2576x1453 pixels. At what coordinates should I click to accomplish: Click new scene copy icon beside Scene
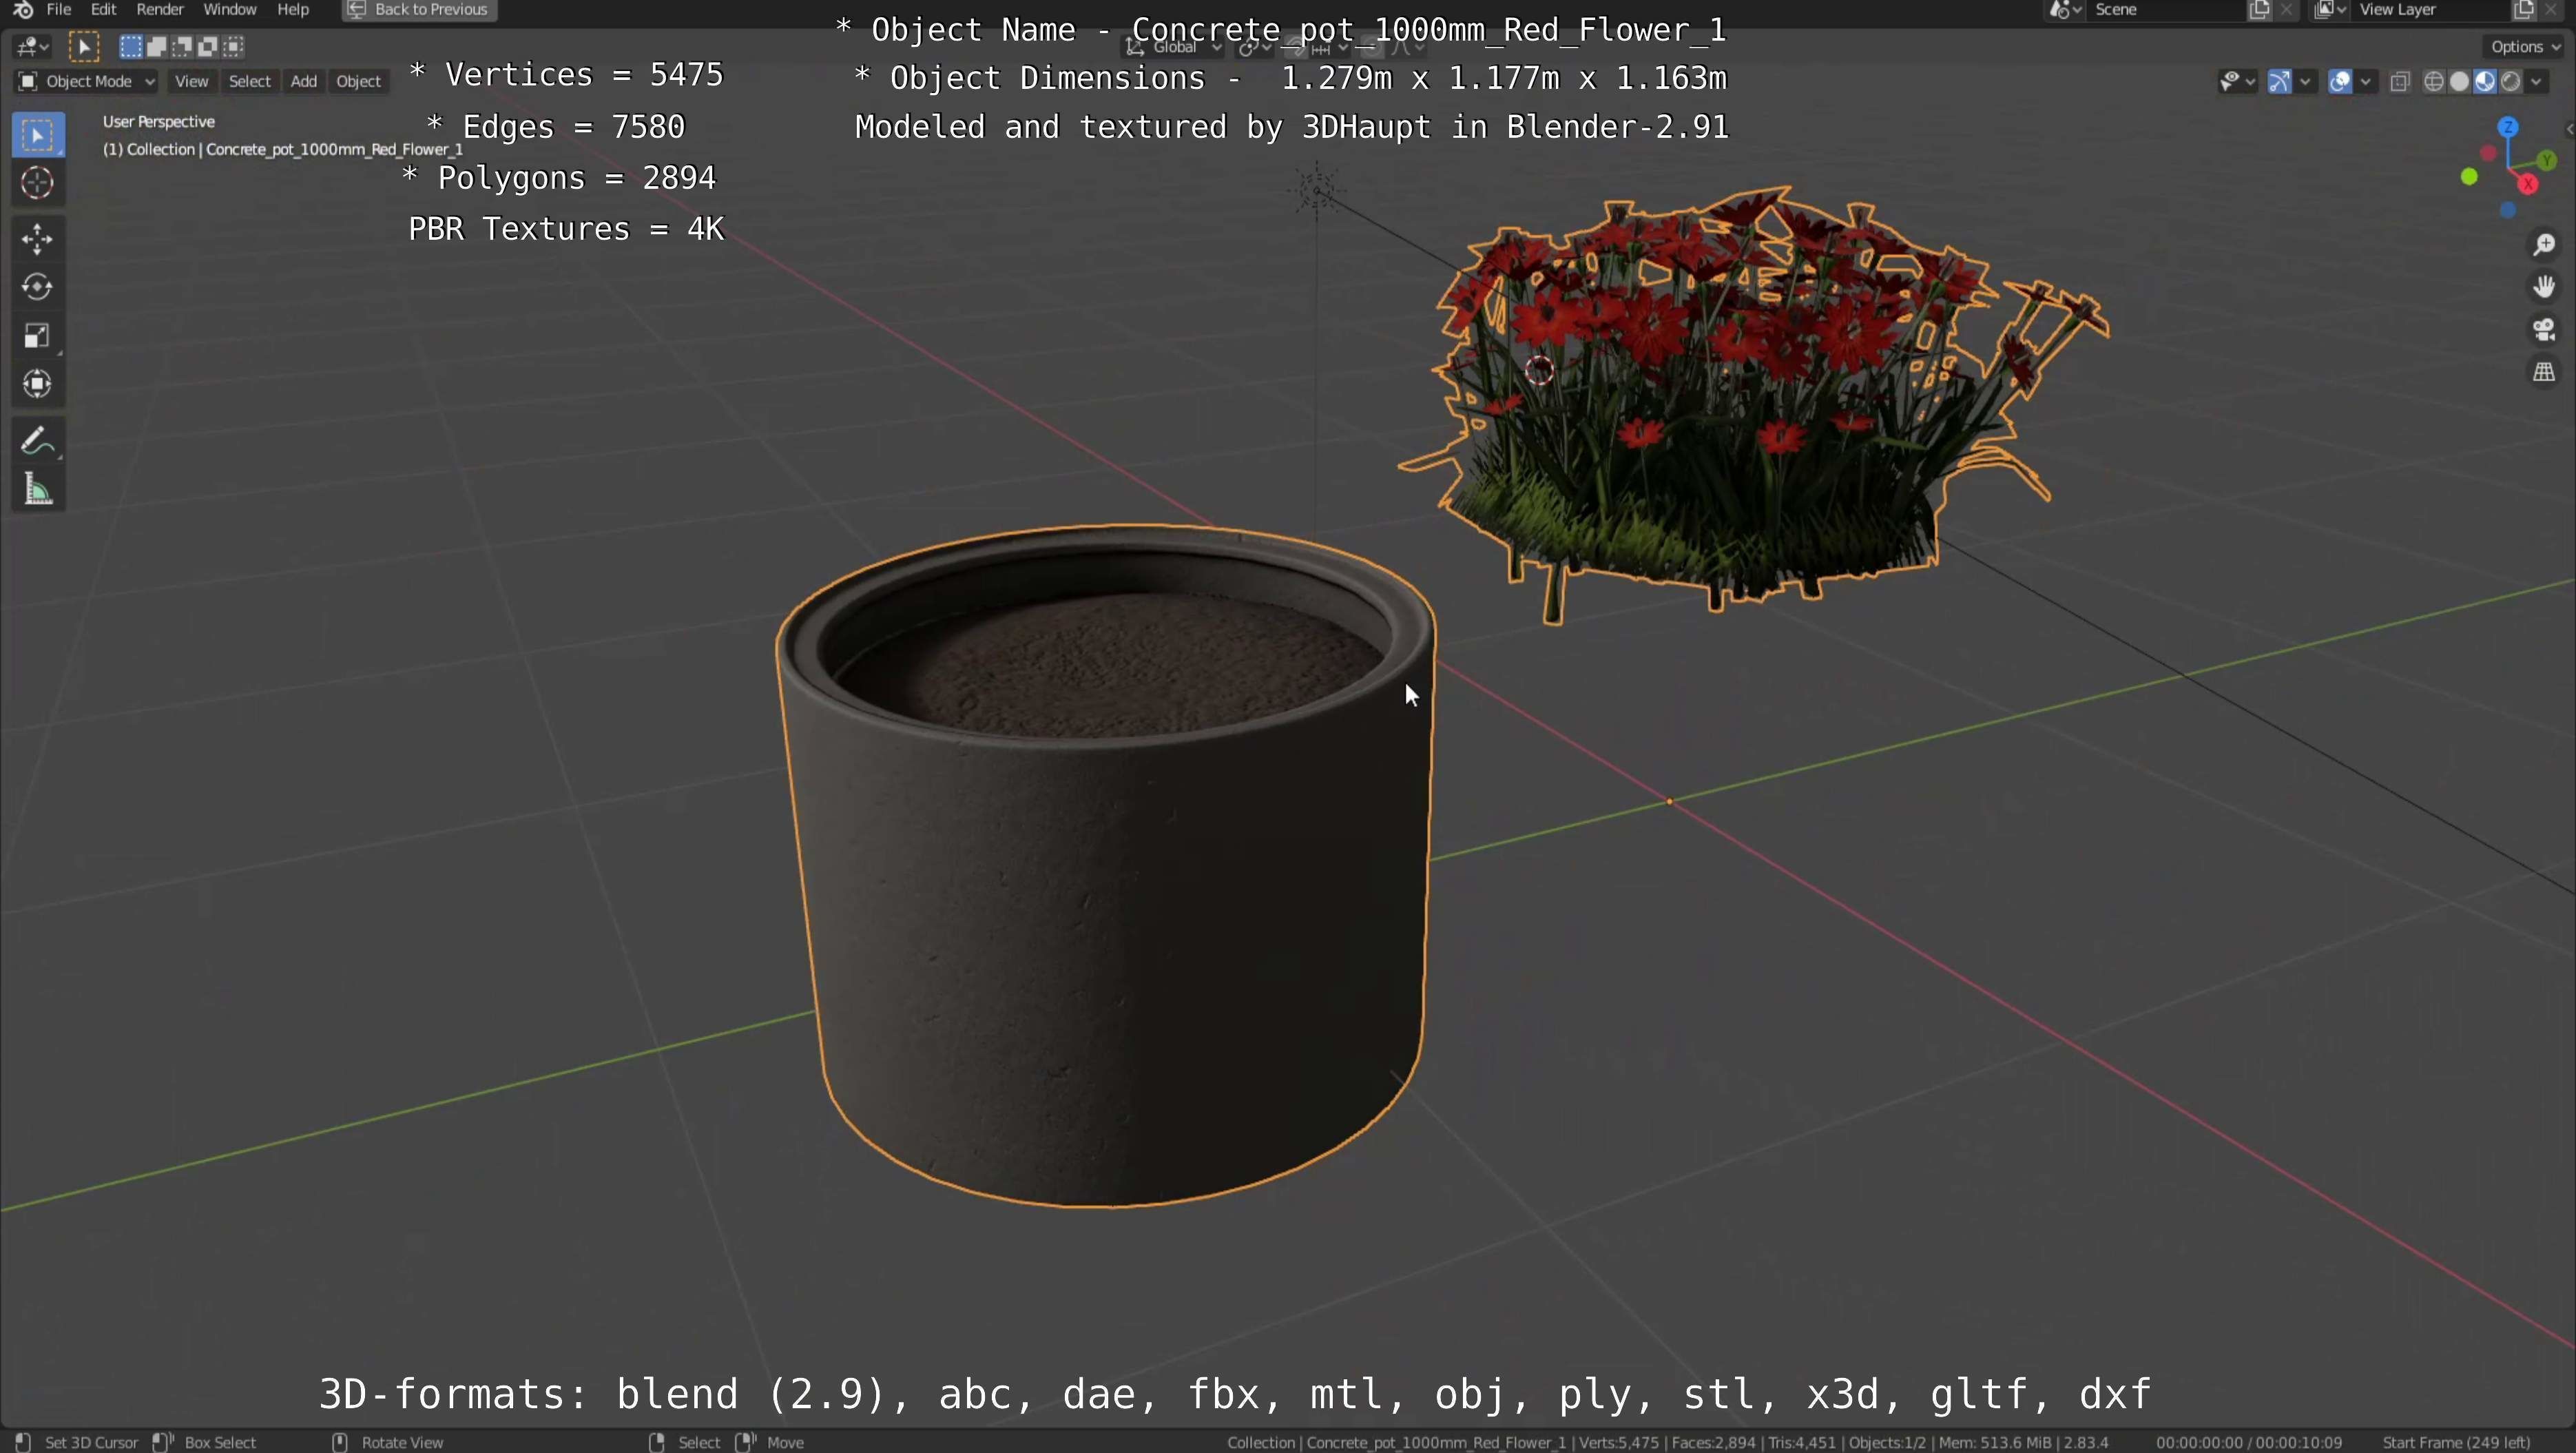(x=2259, y=10)
